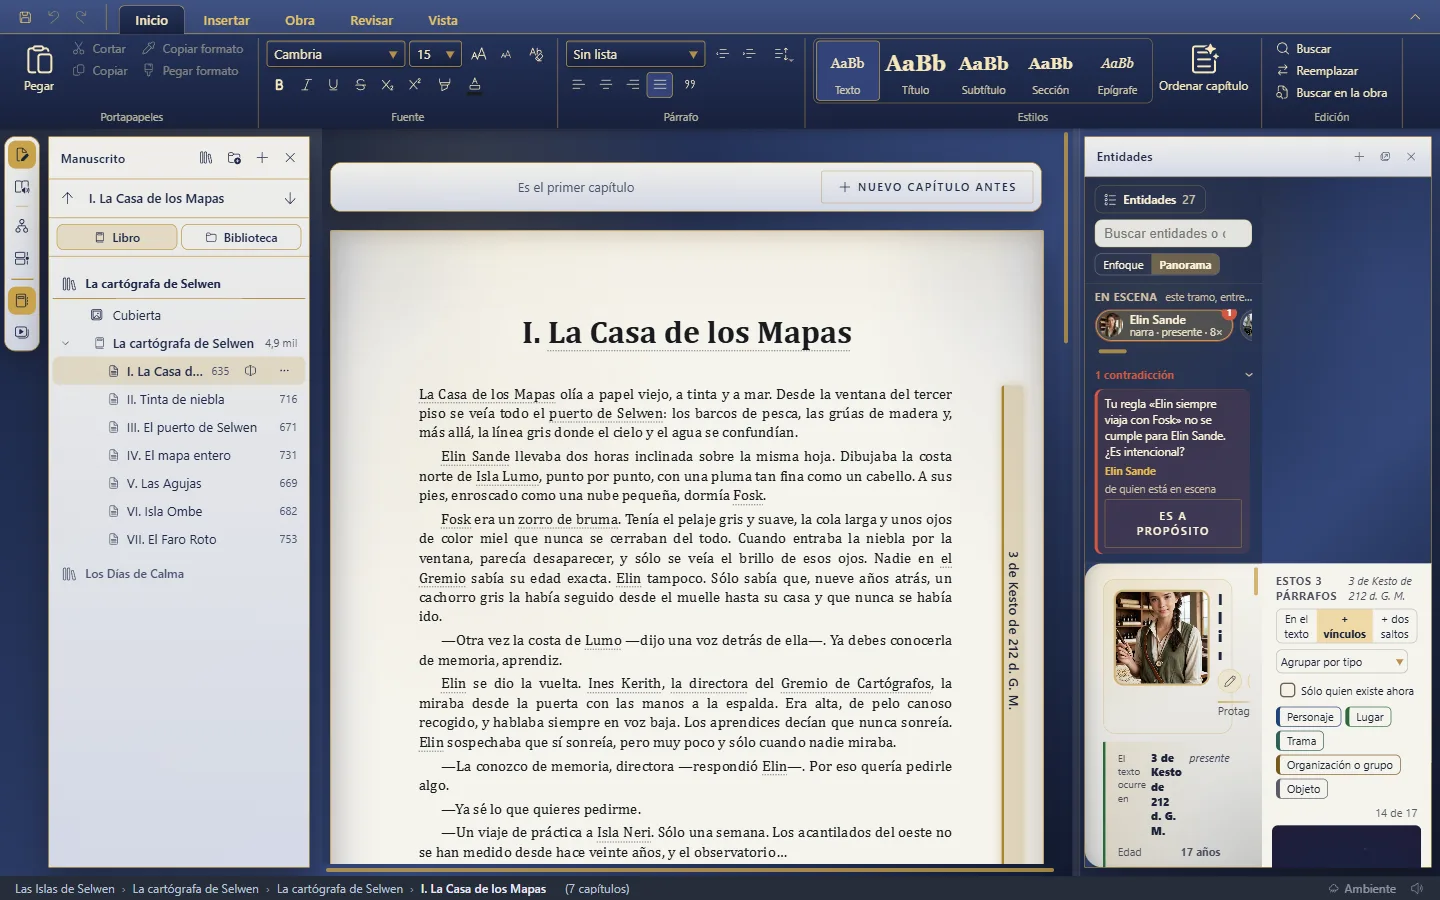Click 'Nuevo capítulo antes' button
The width and height of the screenshot is (1440, 900).
click(927, 187)
